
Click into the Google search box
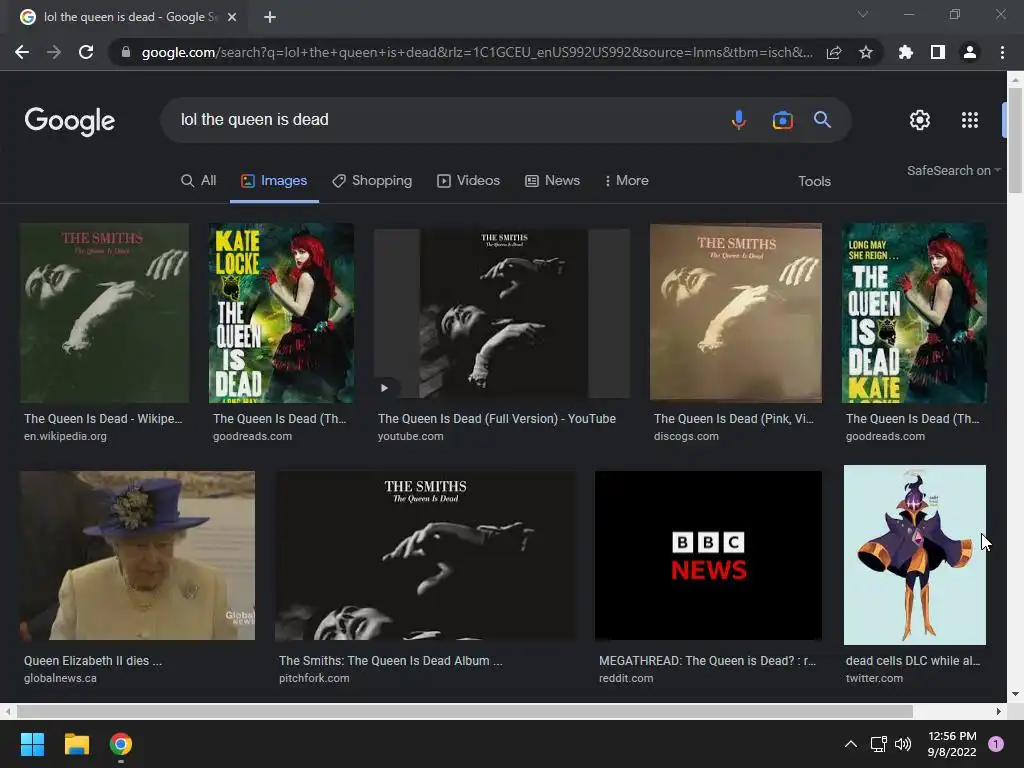451,120
